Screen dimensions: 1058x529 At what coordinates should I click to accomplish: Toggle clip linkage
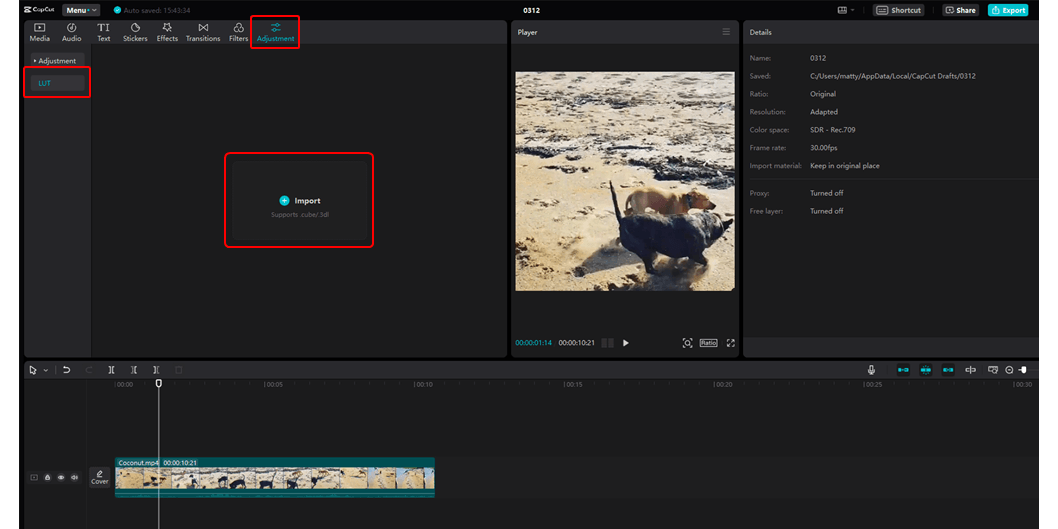tap(948, 370)
